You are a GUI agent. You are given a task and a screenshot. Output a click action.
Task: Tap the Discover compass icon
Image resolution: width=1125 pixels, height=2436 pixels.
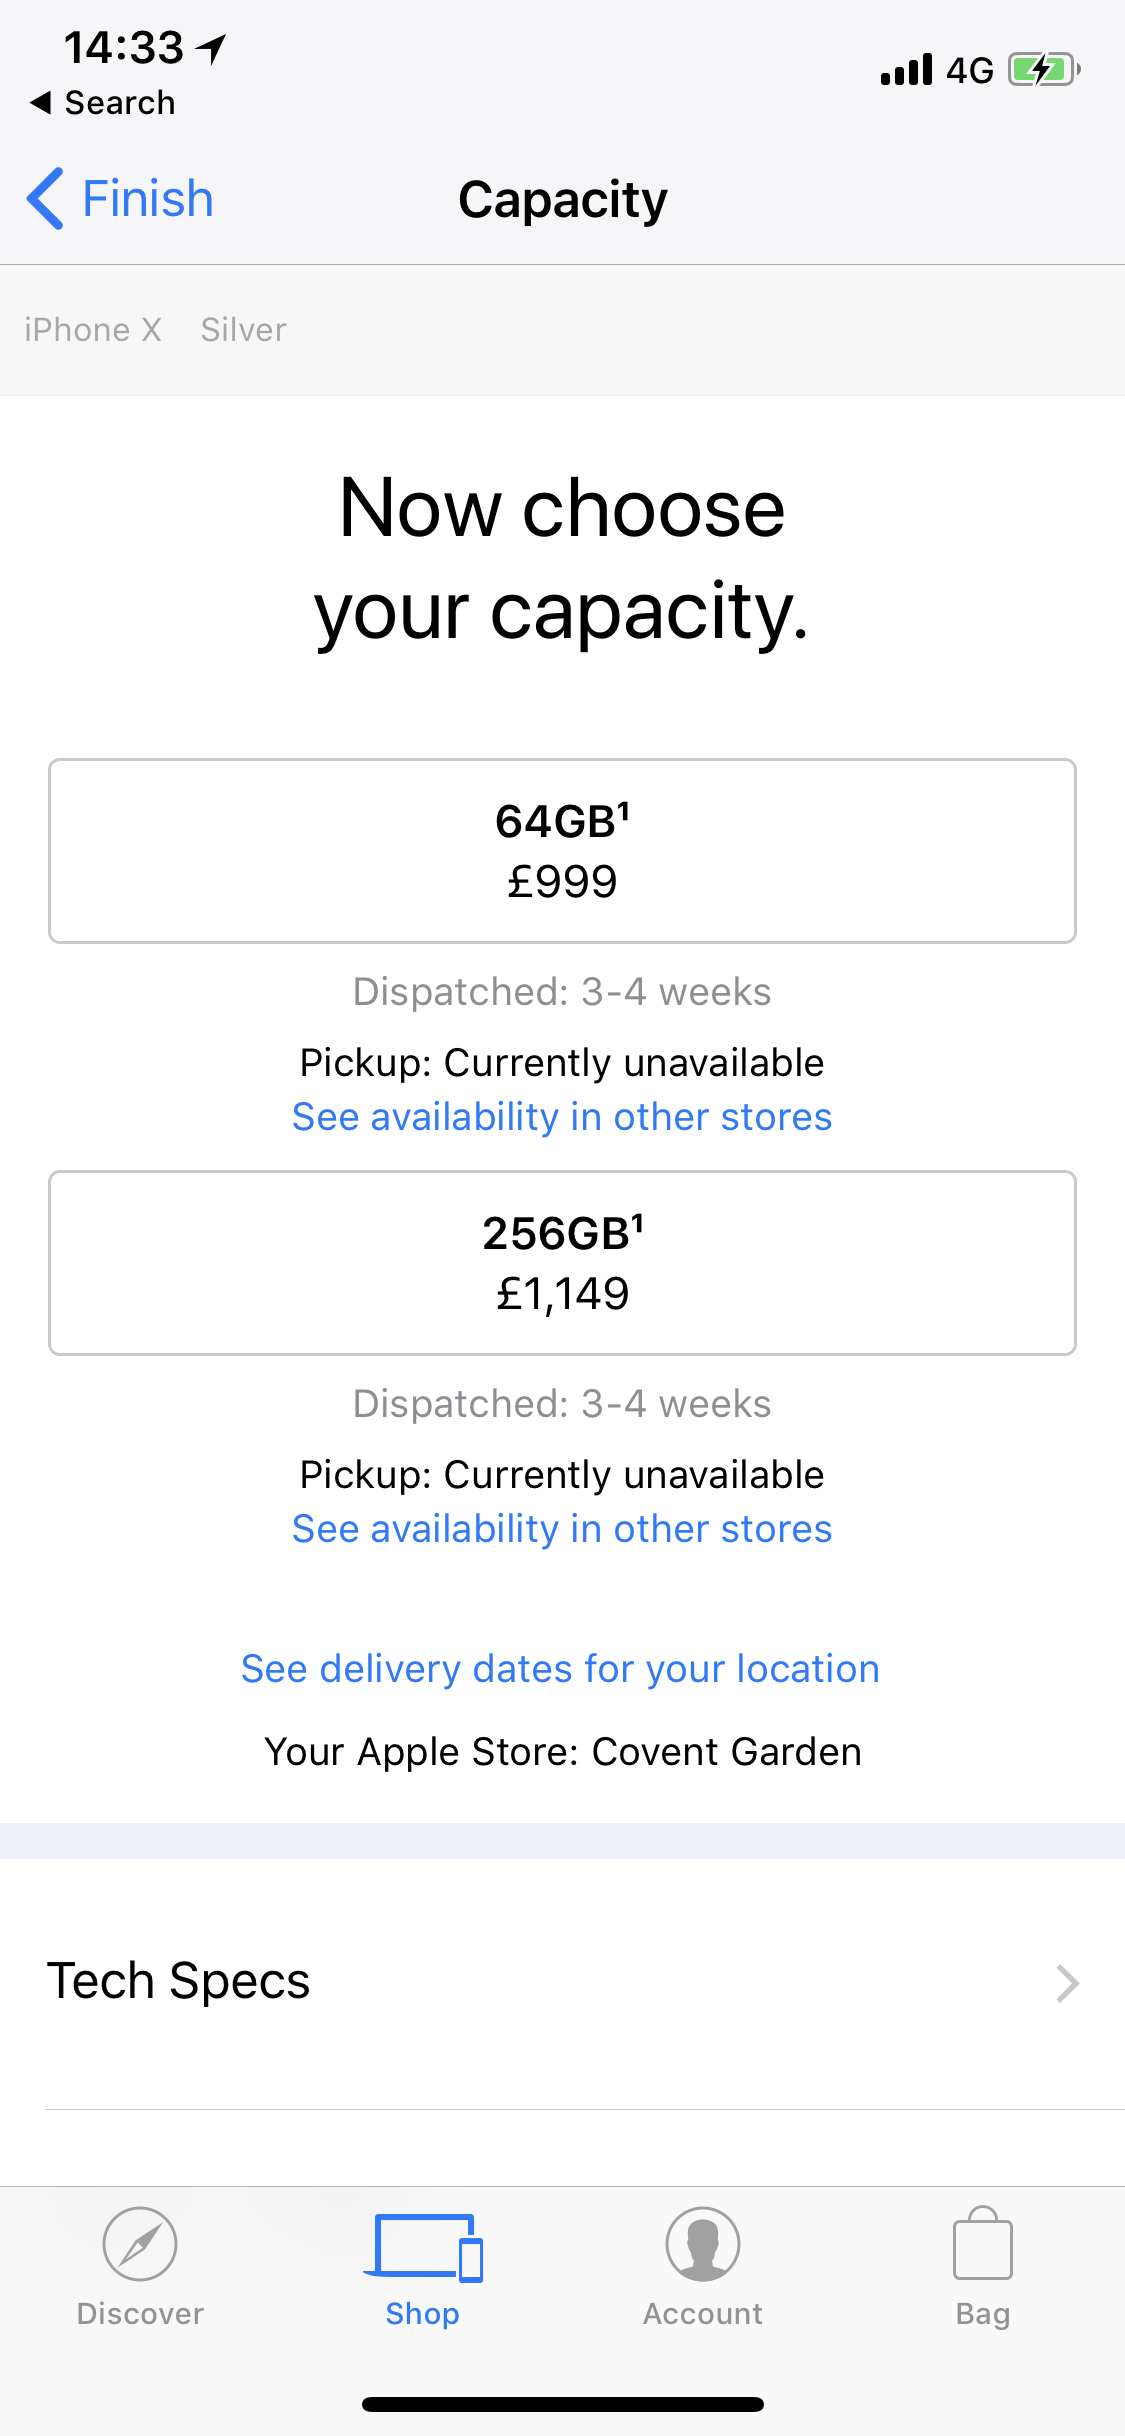140,2244
